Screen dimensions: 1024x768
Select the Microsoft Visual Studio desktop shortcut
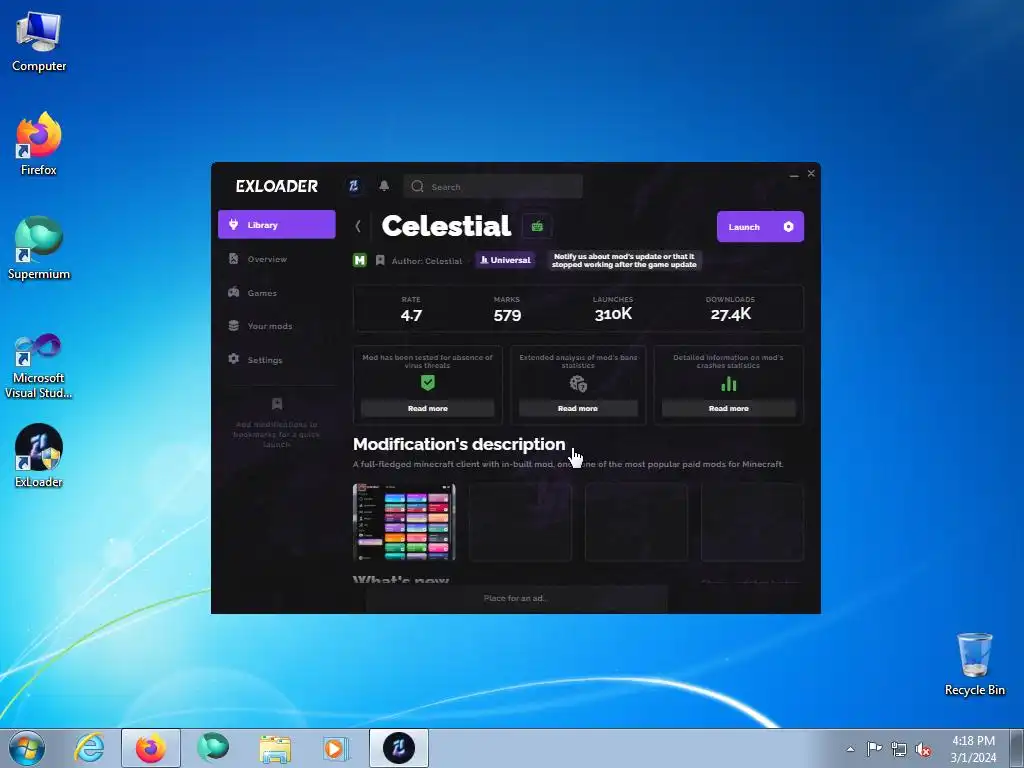click(x=39, y=366)
